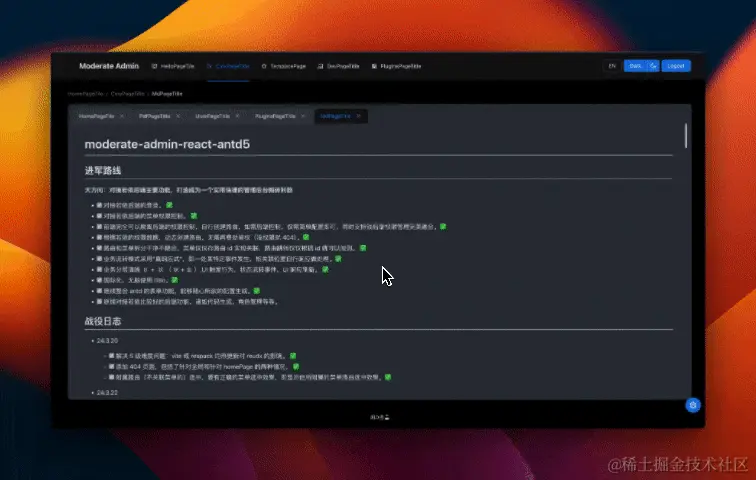Toggle the checkbox on the 国际化 line
This screenshot has width=756, height=480.
click(x=99, y=280)
